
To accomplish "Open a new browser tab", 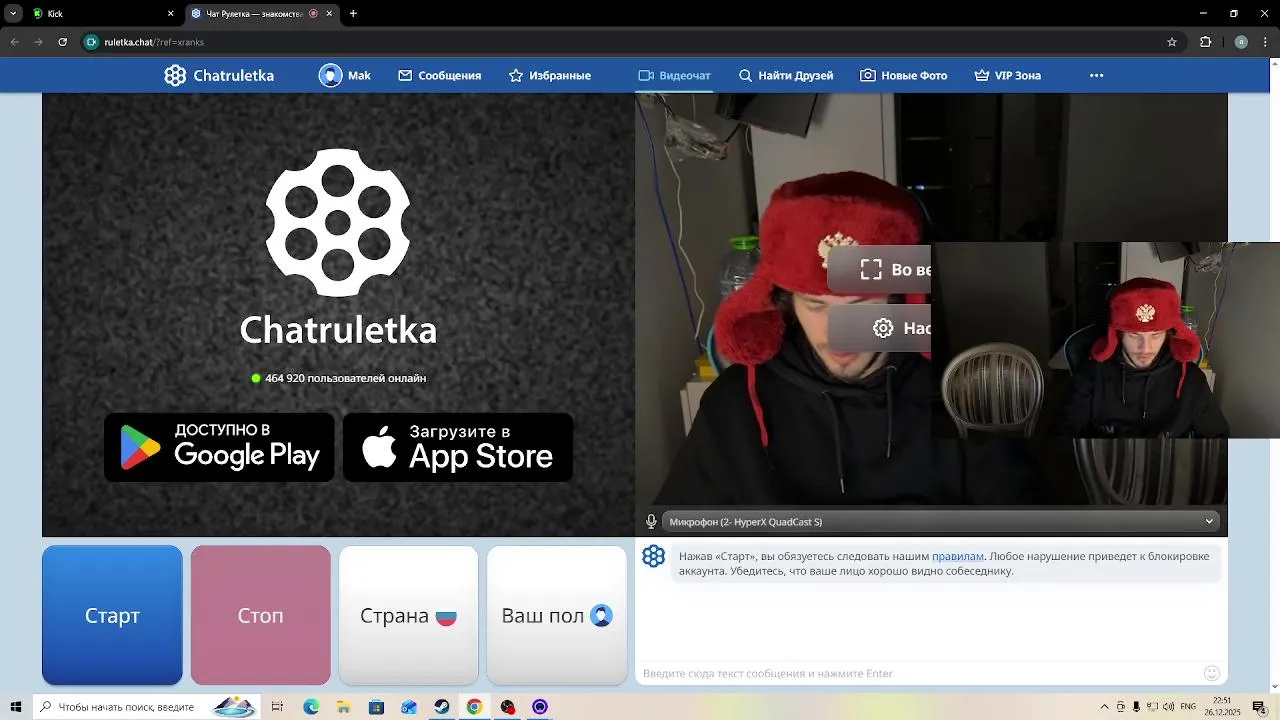I will coord(353,14).
